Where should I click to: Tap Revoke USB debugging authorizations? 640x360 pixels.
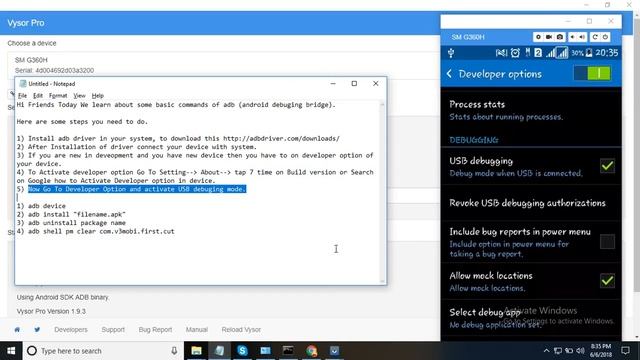[x=531, y=203]
